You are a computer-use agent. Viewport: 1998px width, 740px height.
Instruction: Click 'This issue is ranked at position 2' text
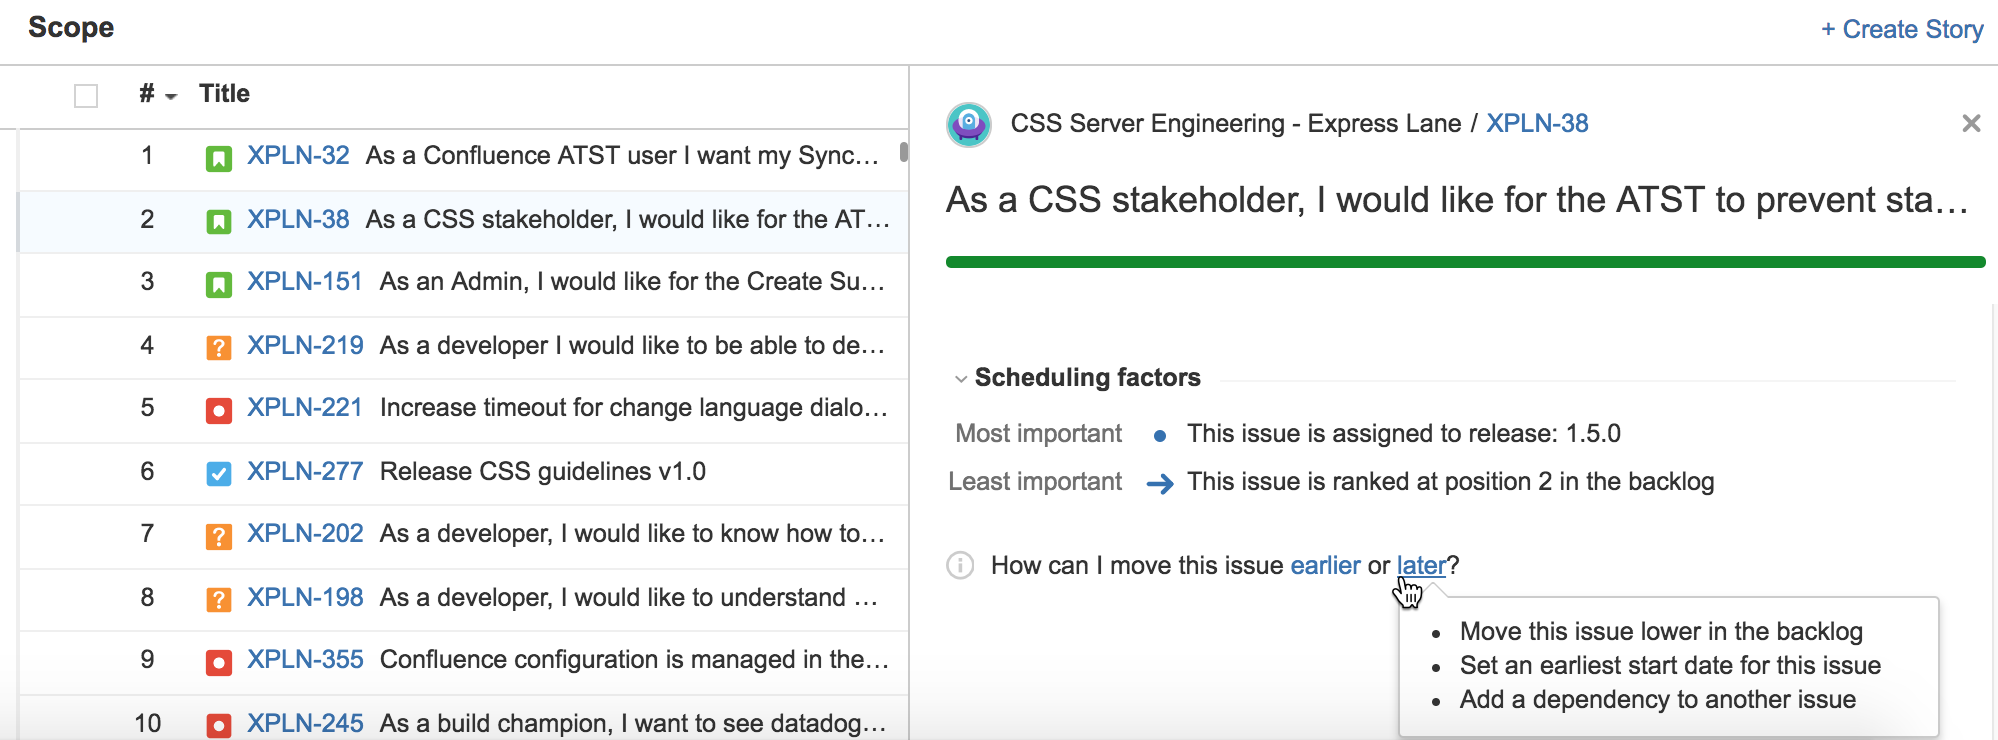pos(1450,481)
